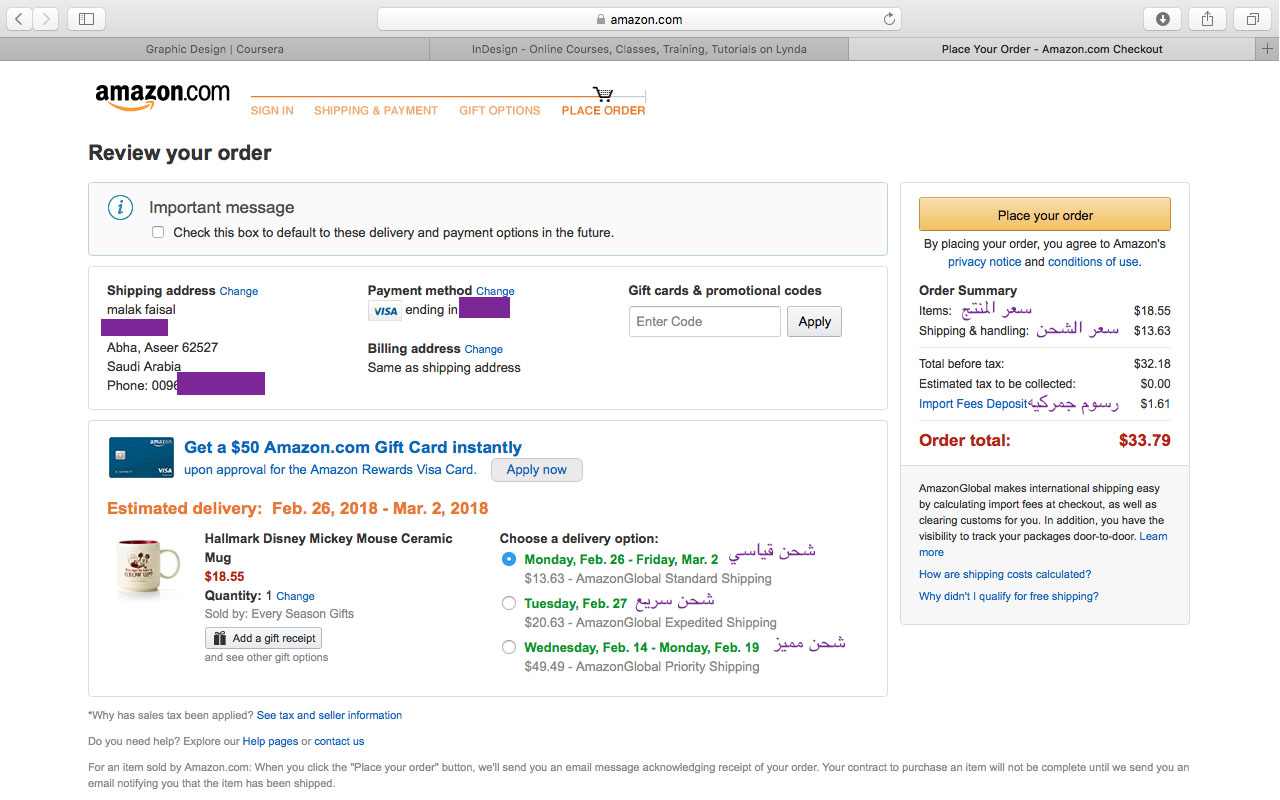This screenshot has width=1280, height=800.
Task: Click Hallmark Disney Mickey Mouse Ceramic Mug title
Action: pyautogui.click(x=328, y=548)
